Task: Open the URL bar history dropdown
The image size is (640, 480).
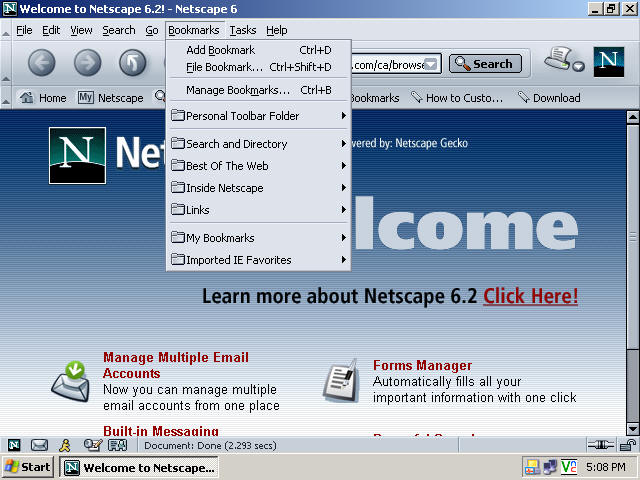Action: click(x=431, y=64)
